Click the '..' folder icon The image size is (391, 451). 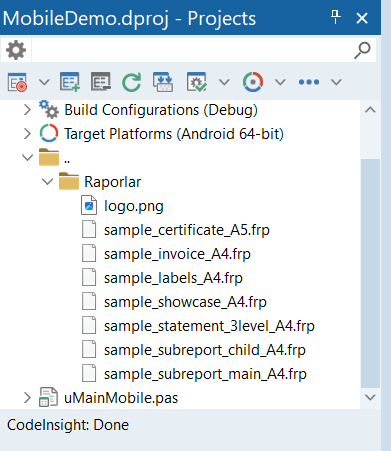click(x=49, y=157)
